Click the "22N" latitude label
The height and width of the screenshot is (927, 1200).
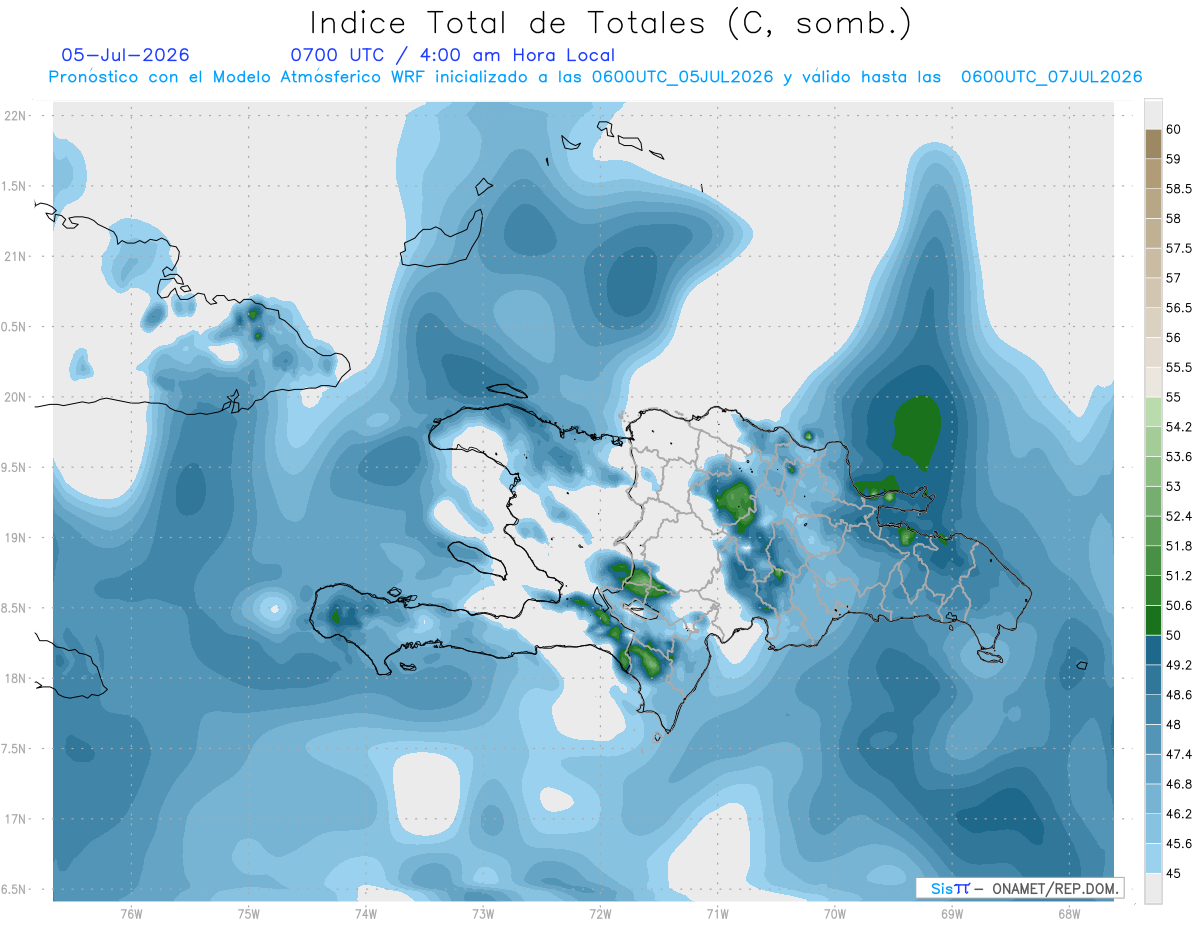tap(15, 115)
